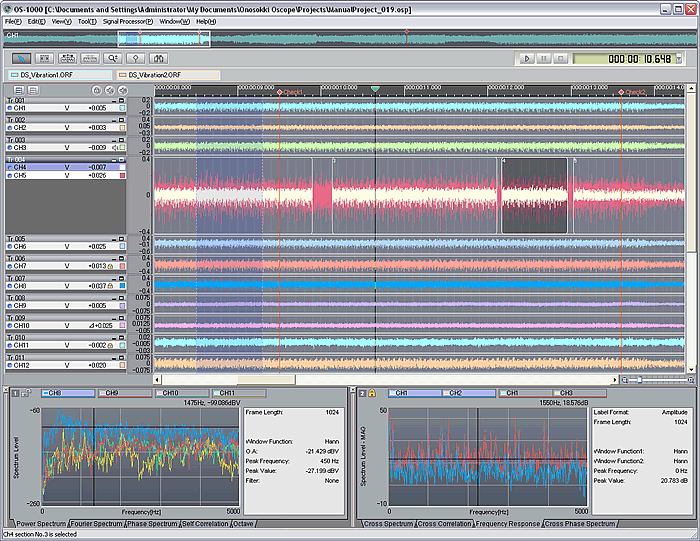Switch to the Fourier Spectrum tab

point(96,524)
